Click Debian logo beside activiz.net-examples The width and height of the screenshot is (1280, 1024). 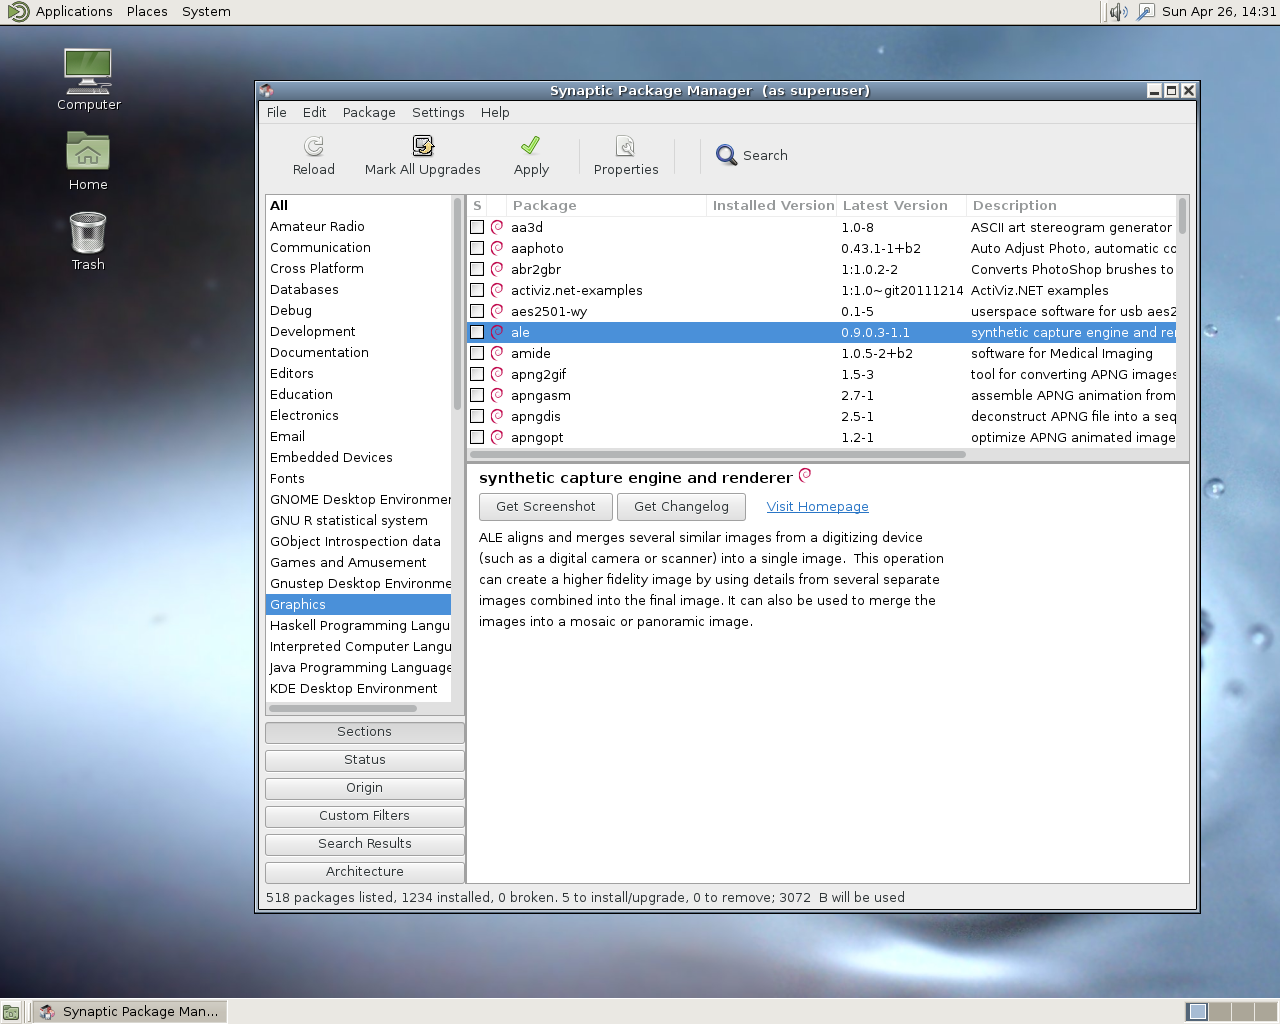pyautogui.click(x=497, y=290)
